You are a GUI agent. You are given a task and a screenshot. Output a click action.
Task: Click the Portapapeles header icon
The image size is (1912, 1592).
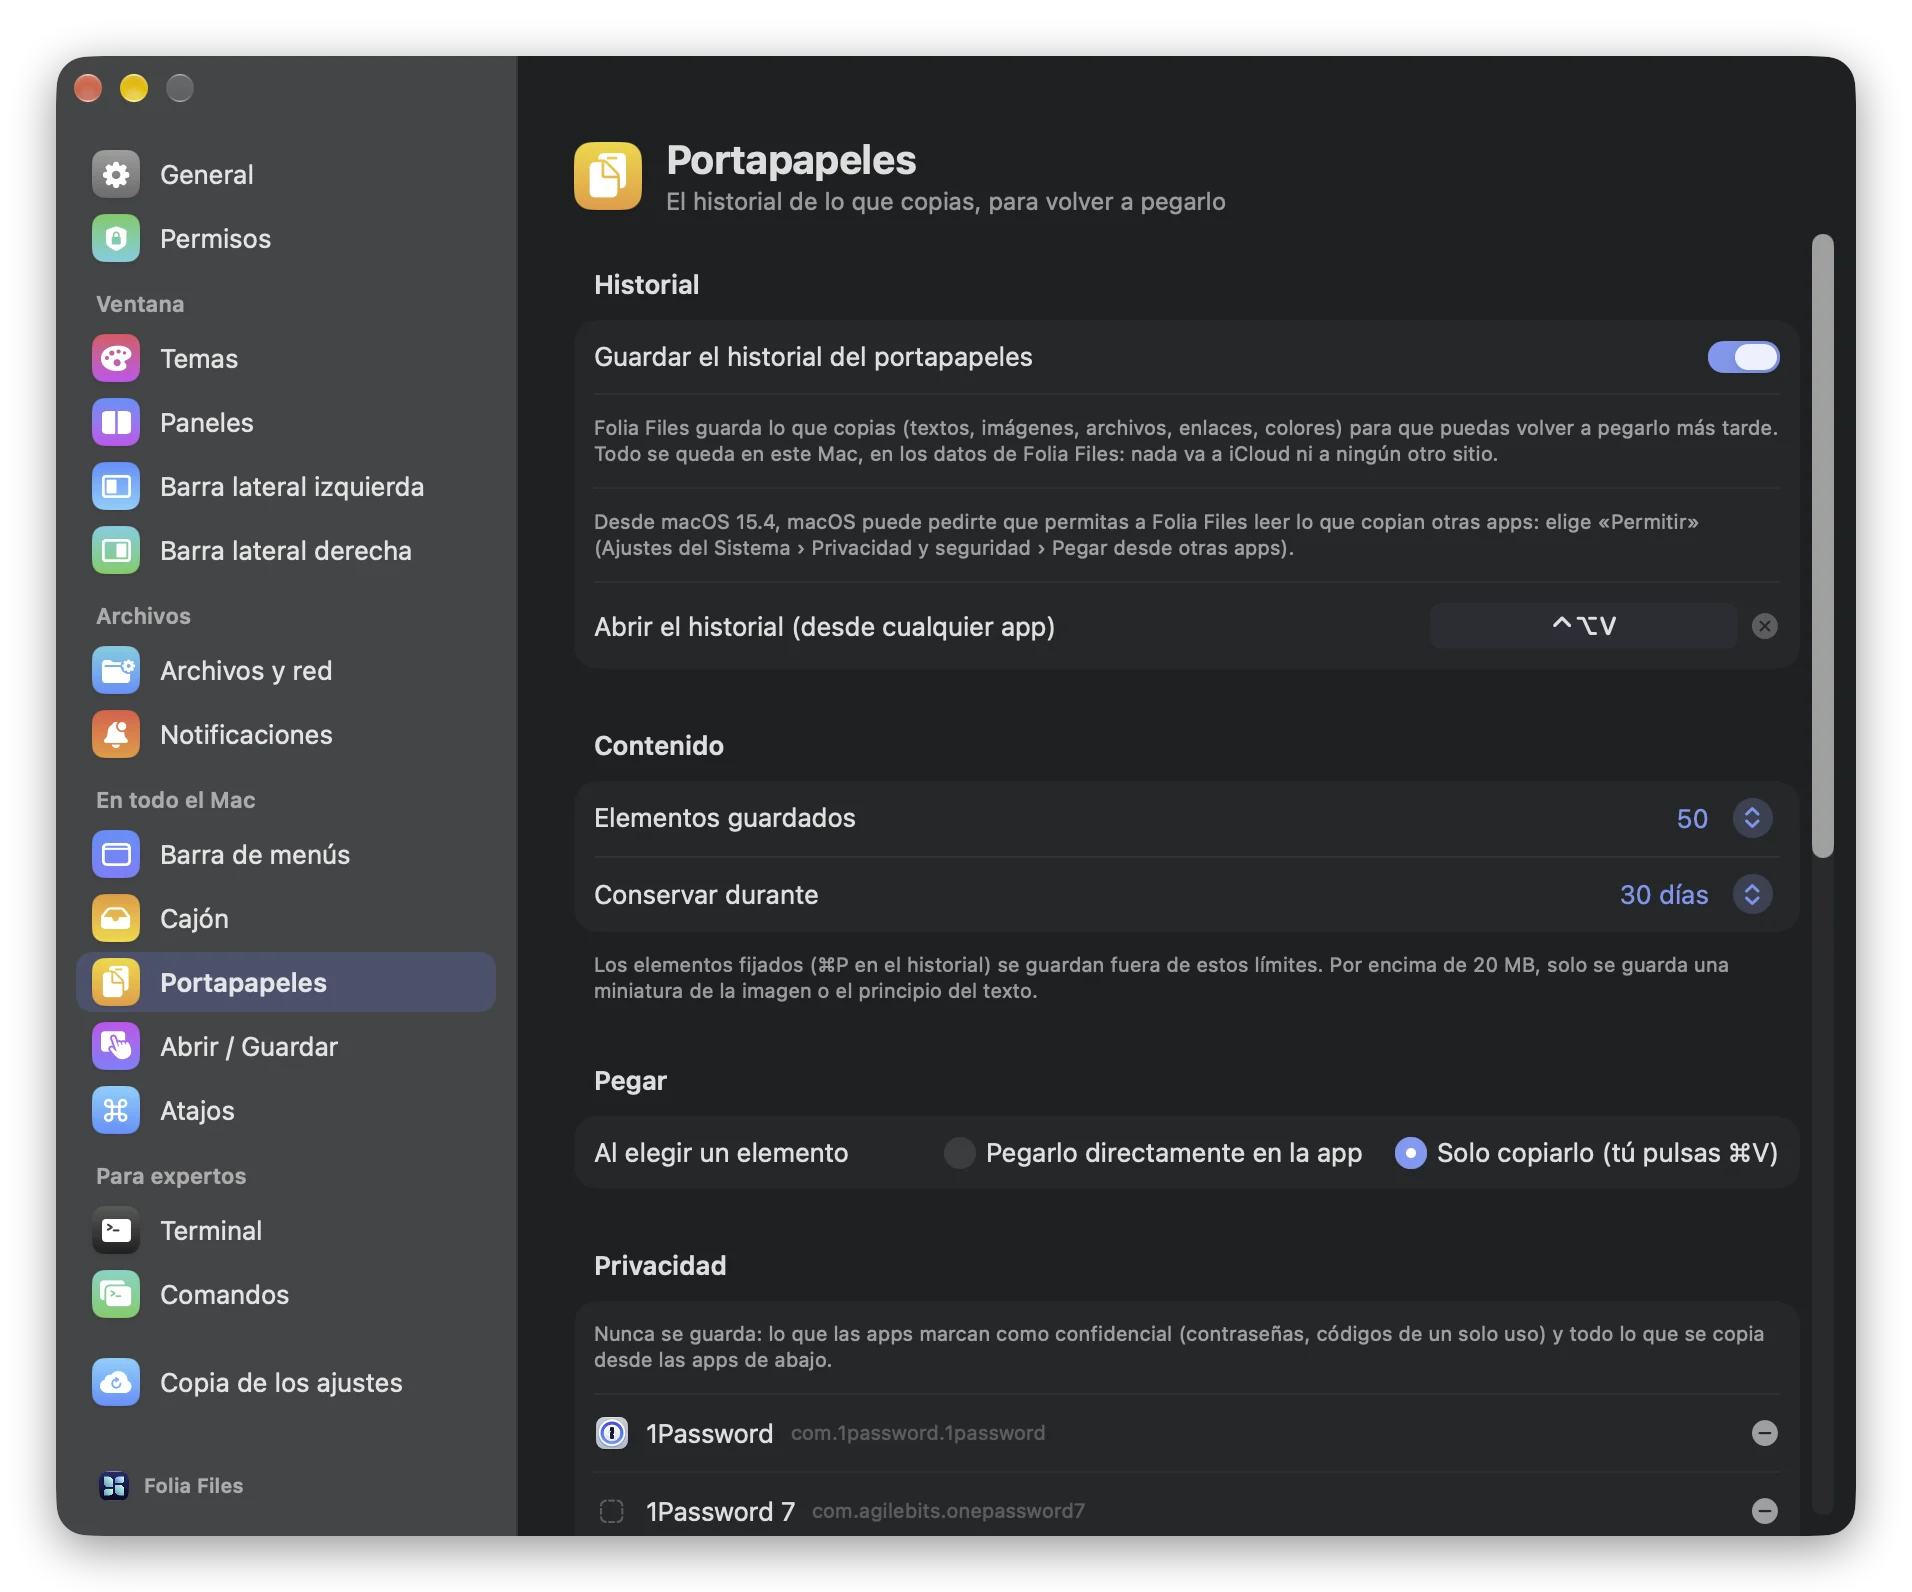point(608,176)
